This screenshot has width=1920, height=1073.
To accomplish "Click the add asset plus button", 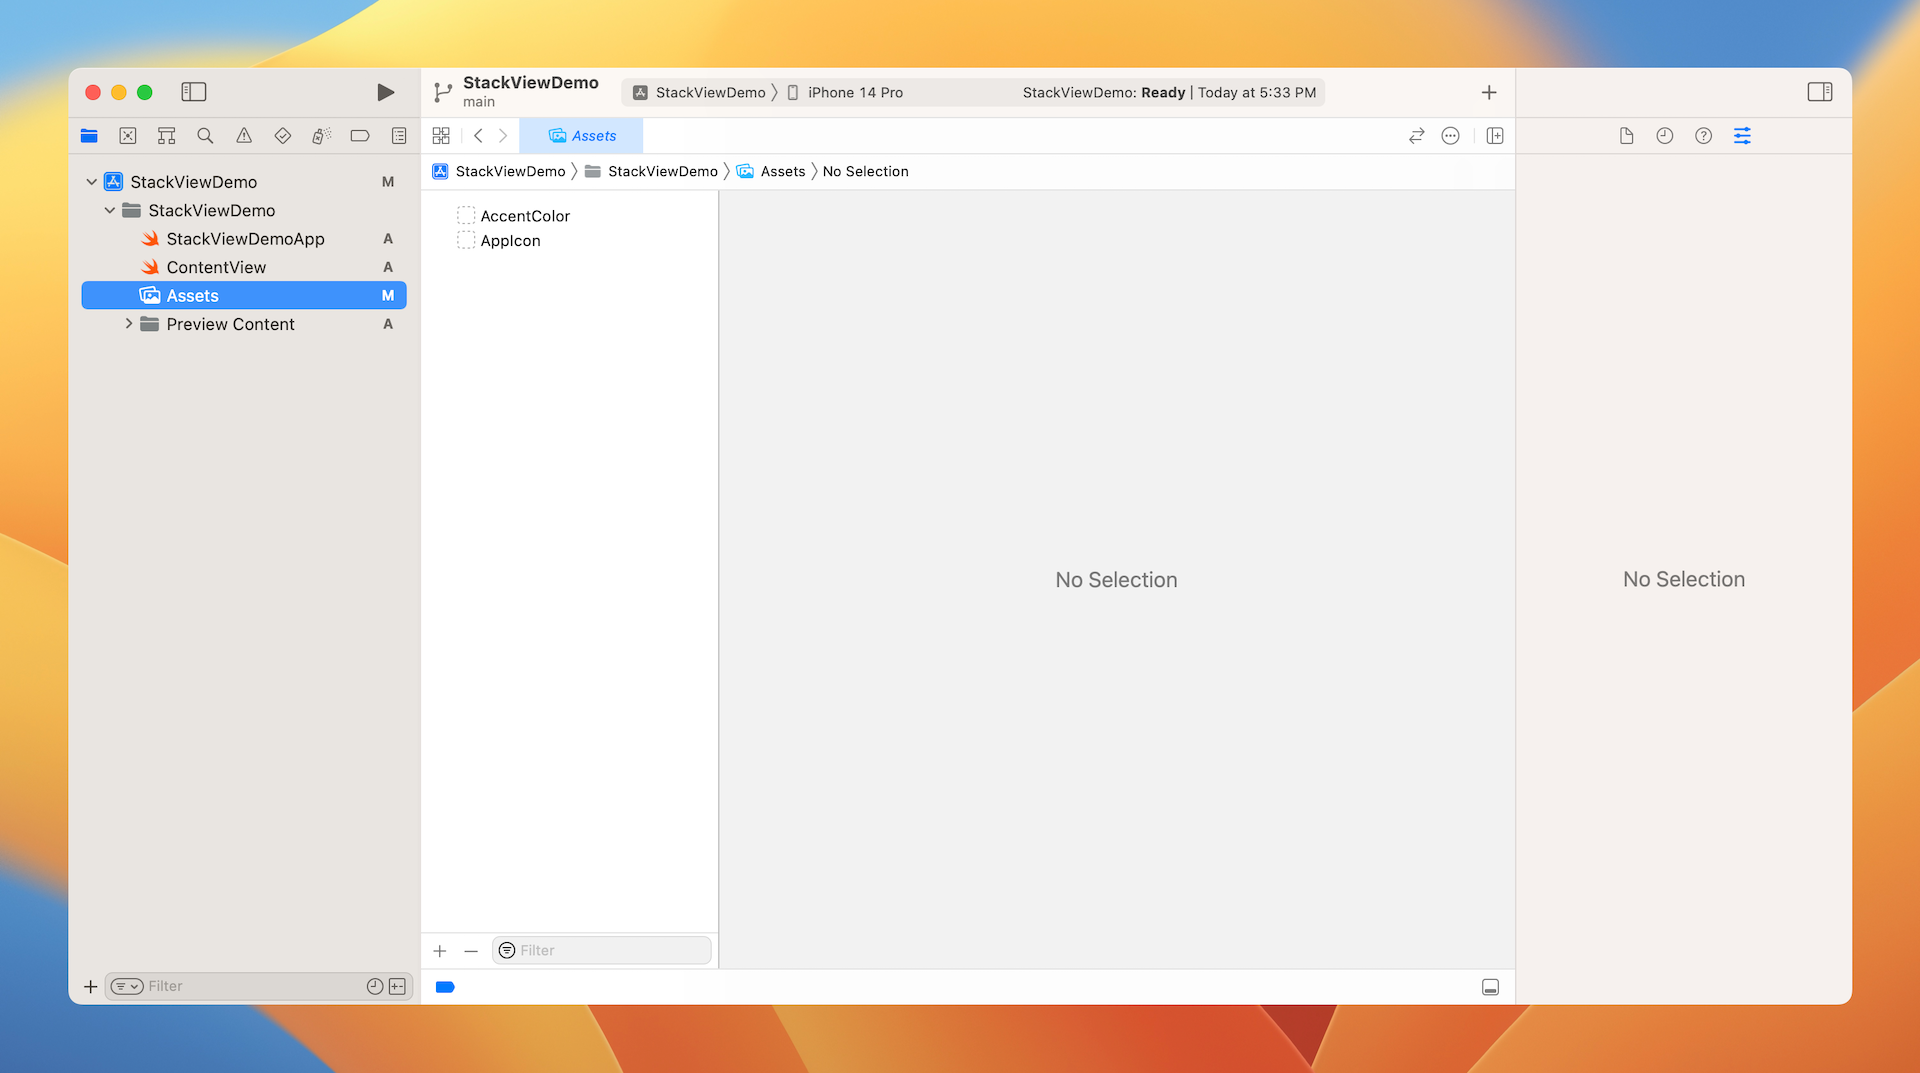I will (440, 951).
